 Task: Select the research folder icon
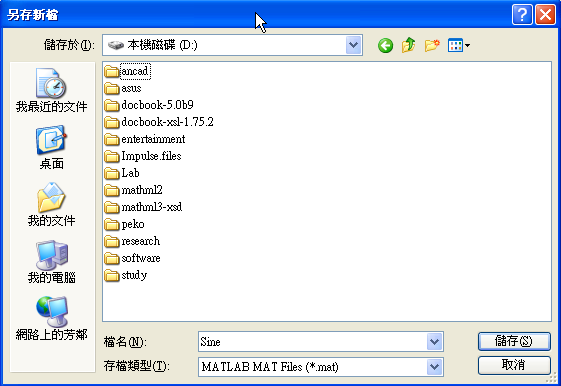112,241
